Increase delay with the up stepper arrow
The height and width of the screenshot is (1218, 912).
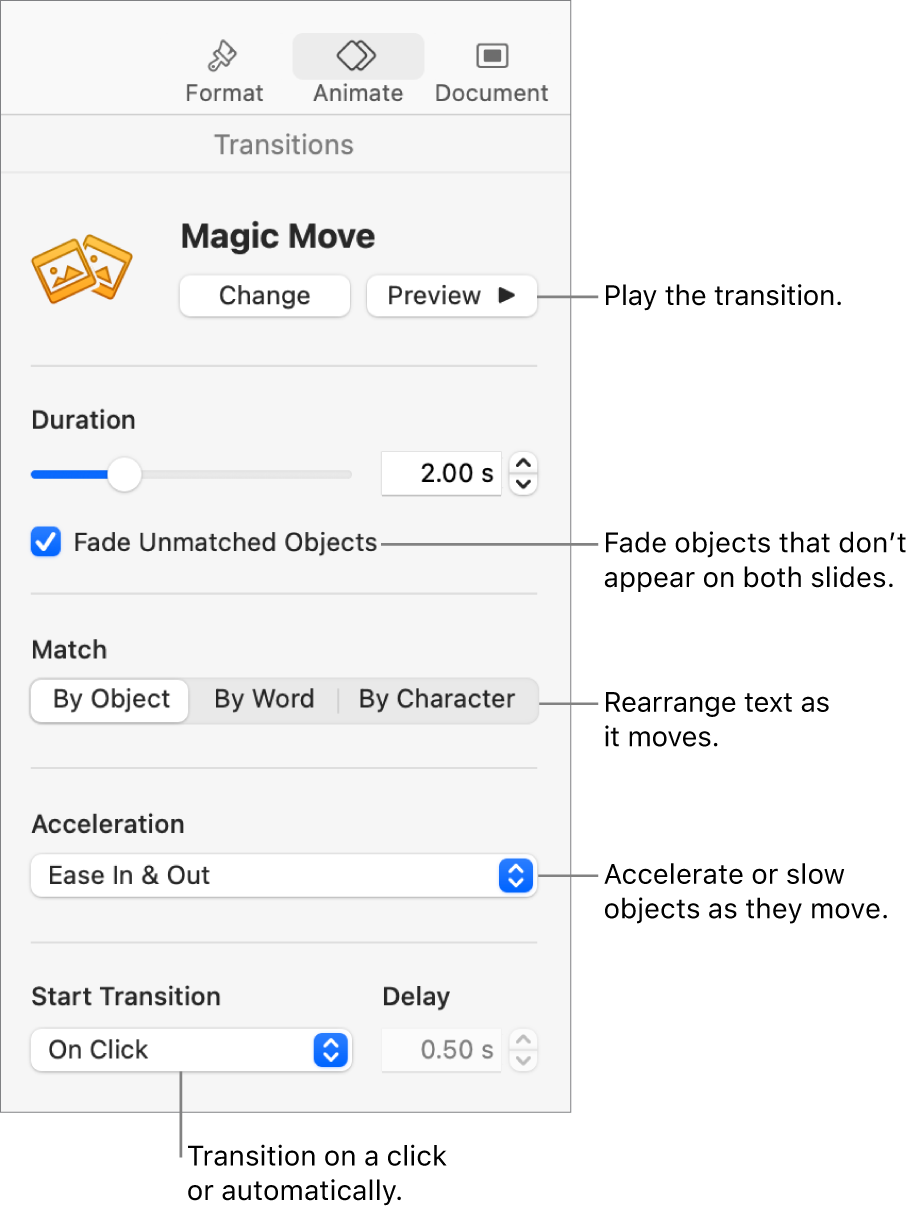pos(524,1039)
